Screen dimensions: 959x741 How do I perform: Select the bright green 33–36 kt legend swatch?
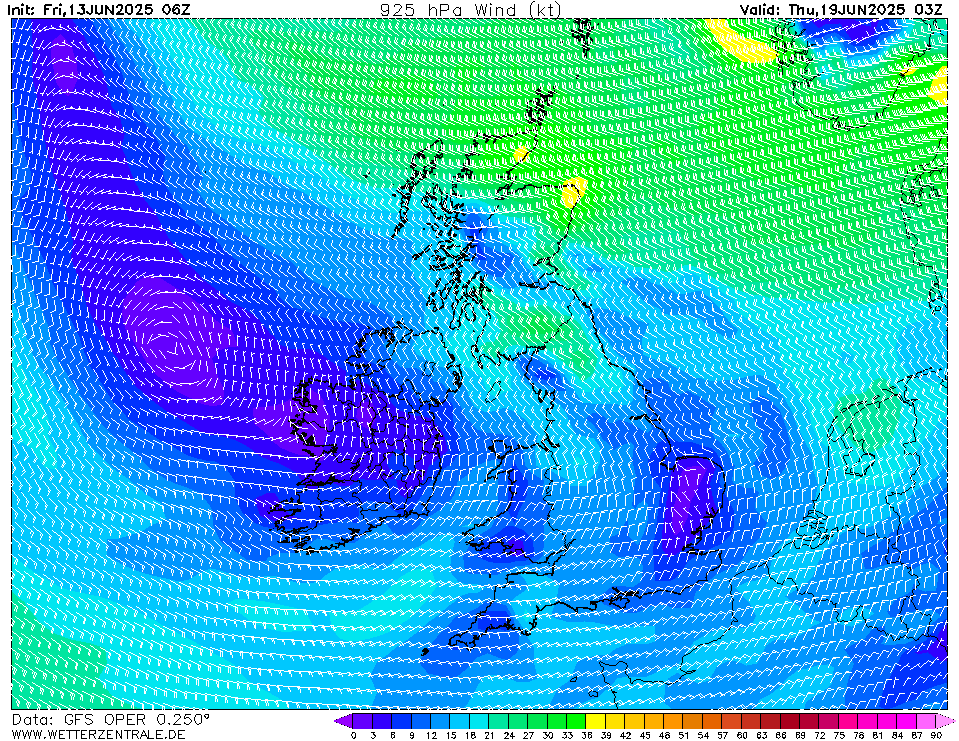577,721
